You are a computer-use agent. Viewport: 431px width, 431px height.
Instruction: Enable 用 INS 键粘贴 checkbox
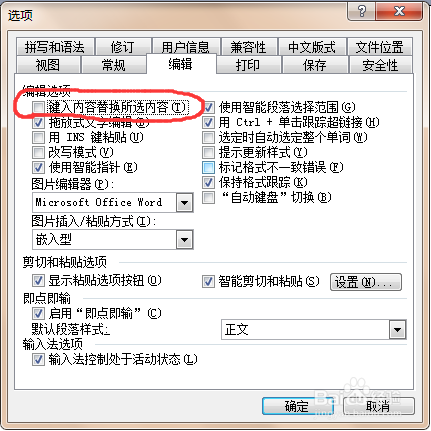[38, 138]
